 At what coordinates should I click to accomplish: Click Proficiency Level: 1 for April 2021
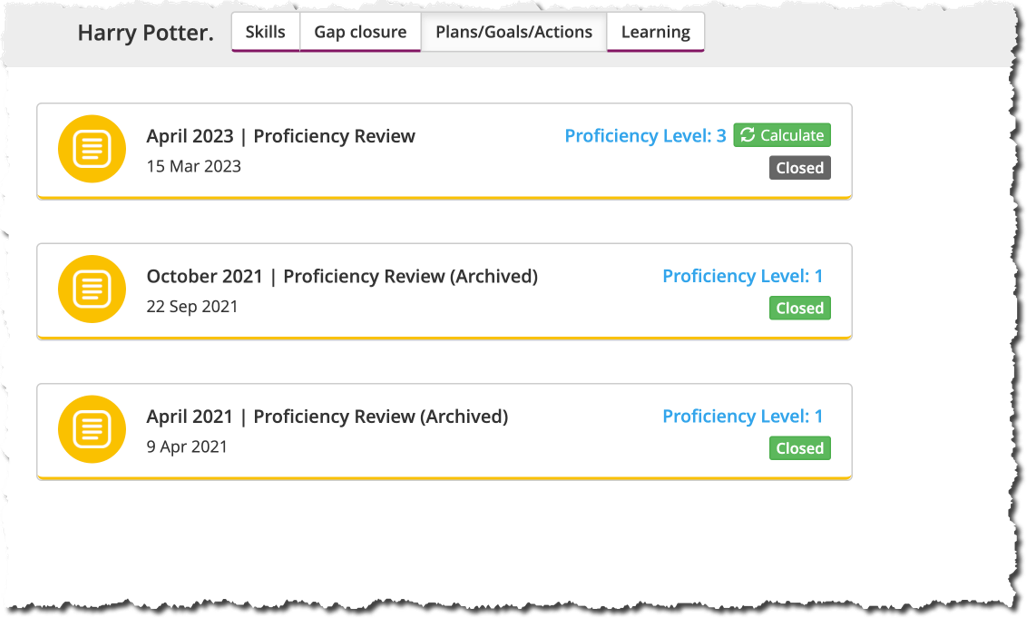pyautogui.click(x=743, y=416)
